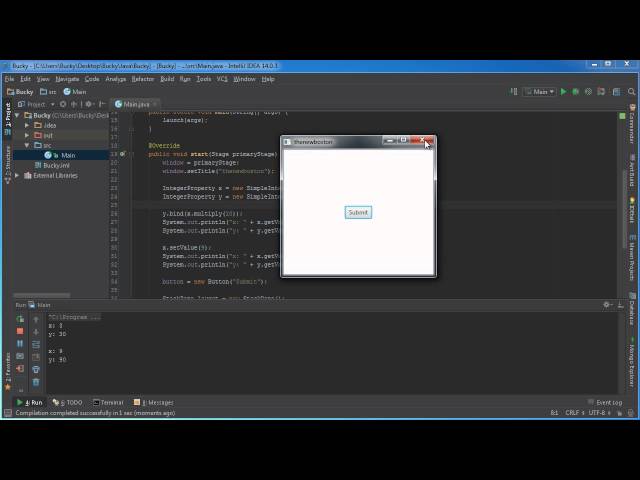
Task: Click the CRLF line separator selector
Action: click(x=574, y=413)
